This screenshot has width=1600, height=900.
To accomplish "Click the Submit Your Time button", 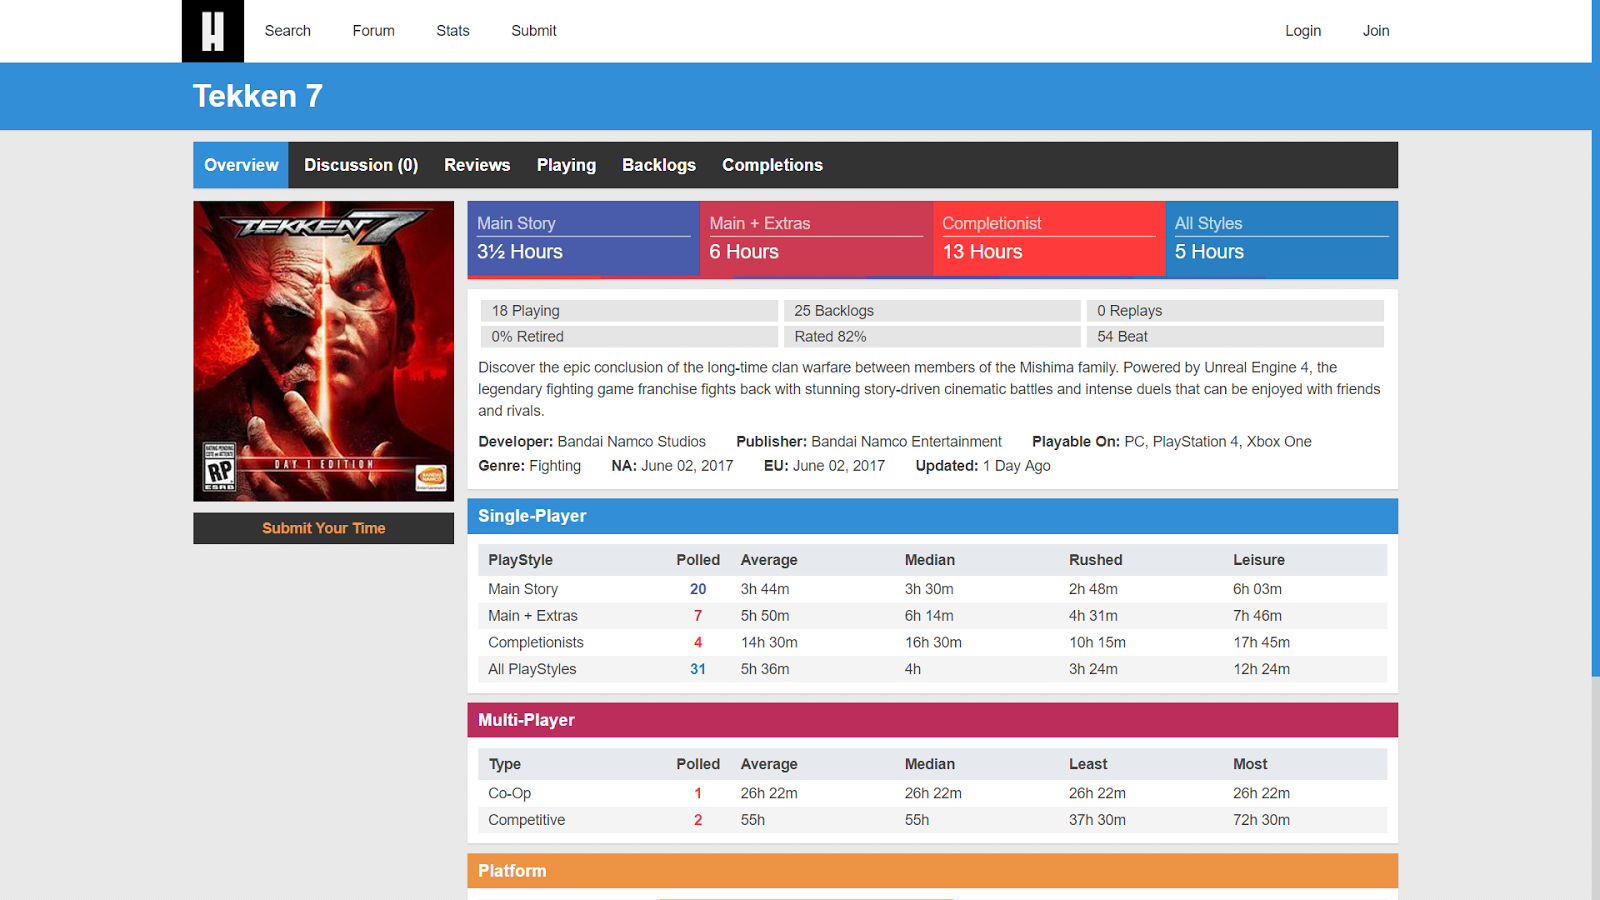I will [323, 528].
